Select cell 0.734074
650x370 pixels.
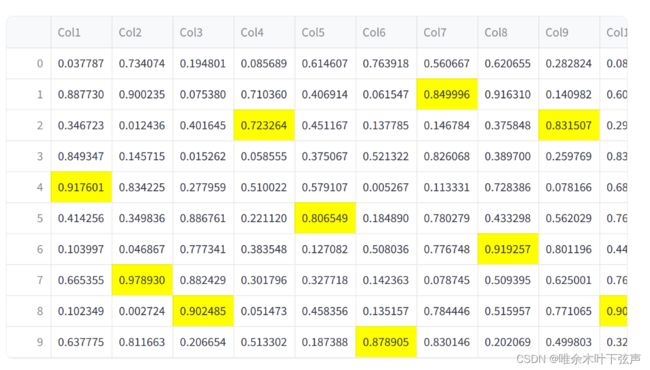pos(142,63)
